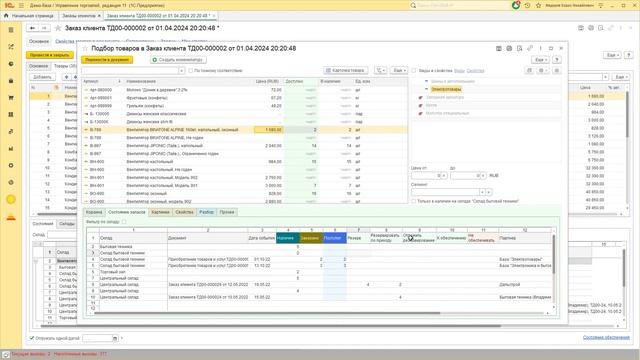Click the favorite star next to 'Подбор товаров' title
The image size is (640, 360).
(85, 48)
